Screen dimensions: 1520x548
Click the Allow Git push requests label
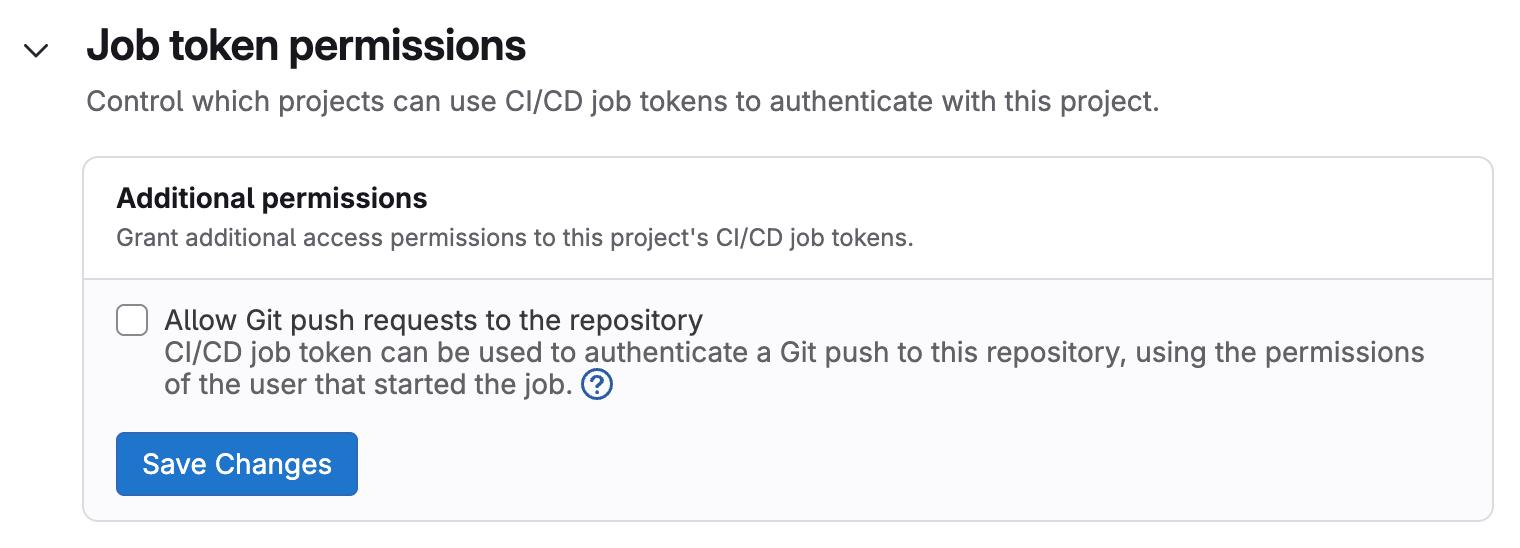433,321
